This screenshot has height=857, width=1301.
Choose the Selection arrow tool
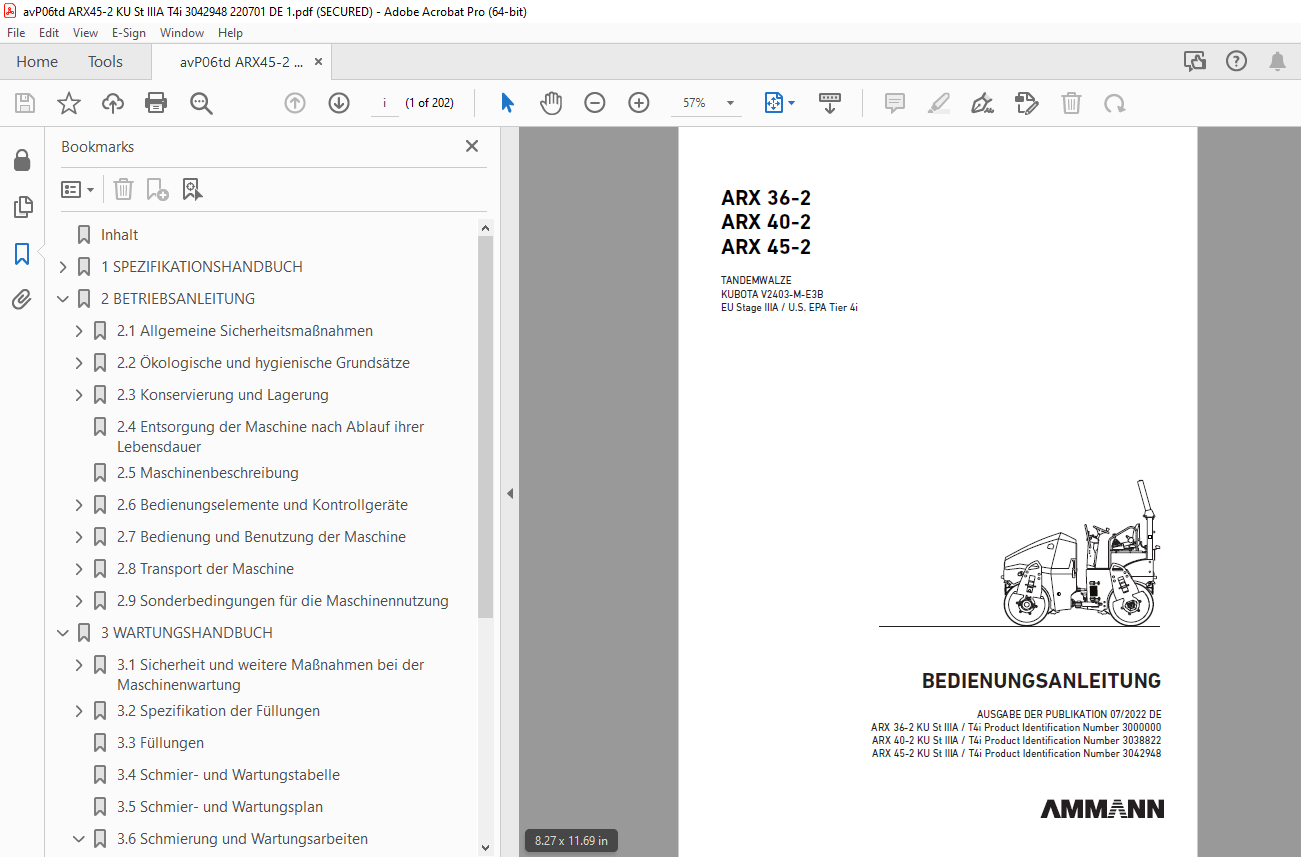point(508,103)
